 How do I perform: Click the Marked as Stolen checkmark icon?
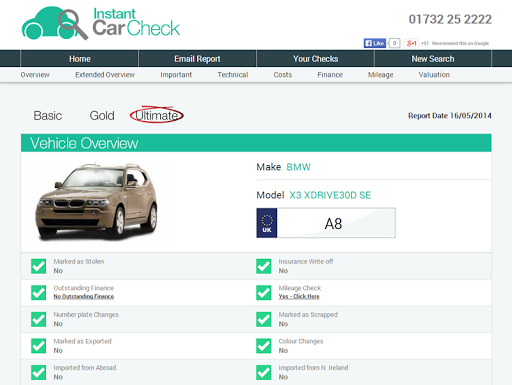tap(39, 266)
